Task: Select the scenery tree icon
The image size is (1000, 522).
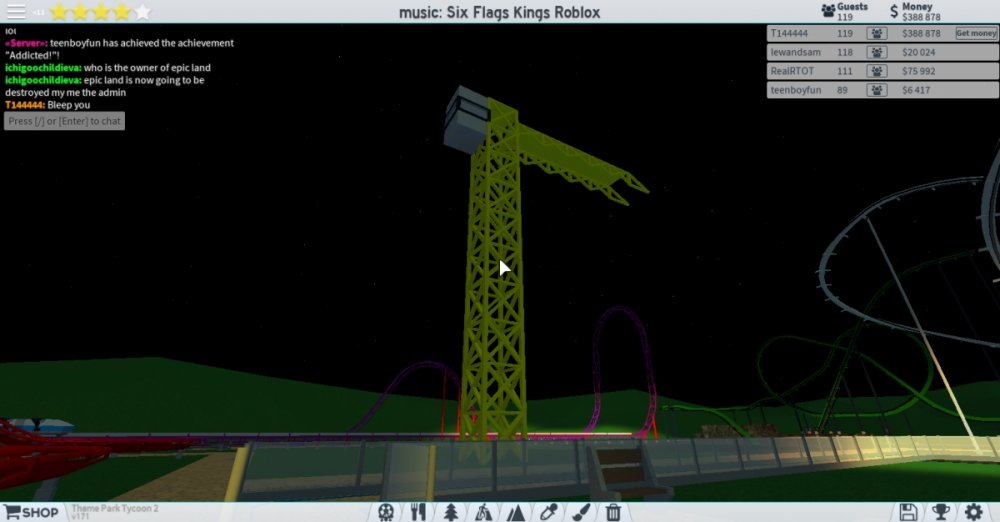Action: pos(451,512)
